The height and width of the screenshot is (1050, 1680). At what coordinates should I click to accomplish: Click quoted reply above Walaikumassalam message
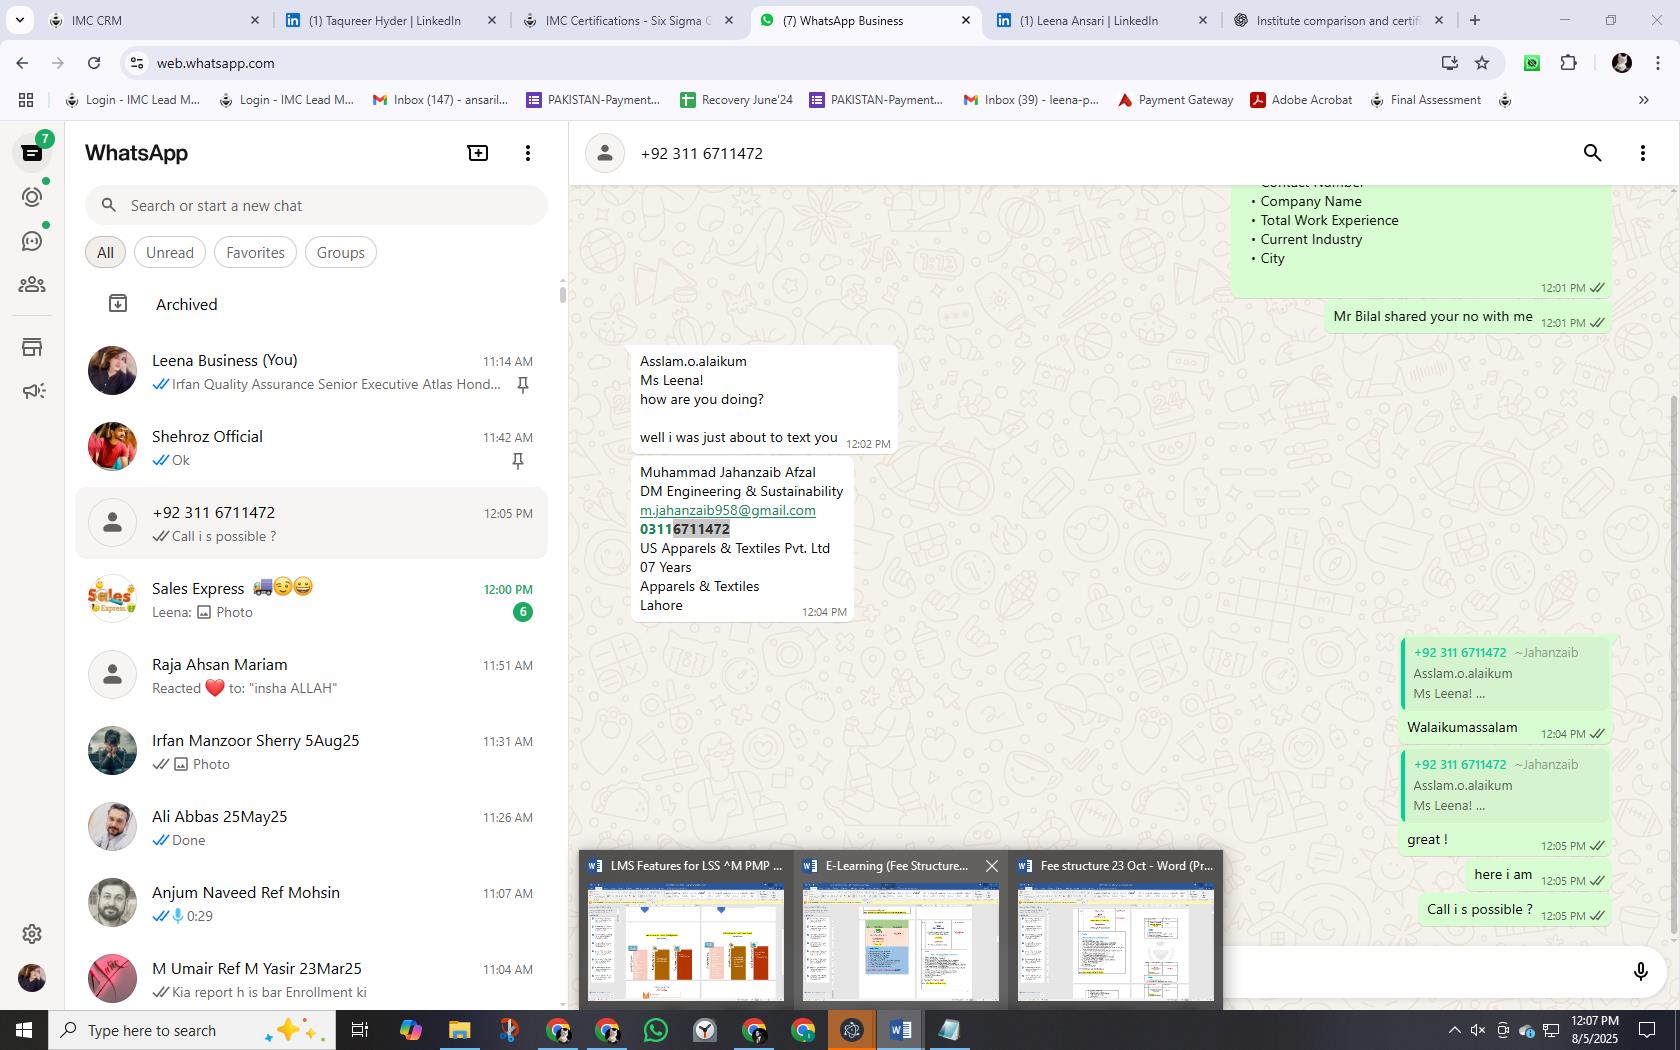(x=1505, y=673)
